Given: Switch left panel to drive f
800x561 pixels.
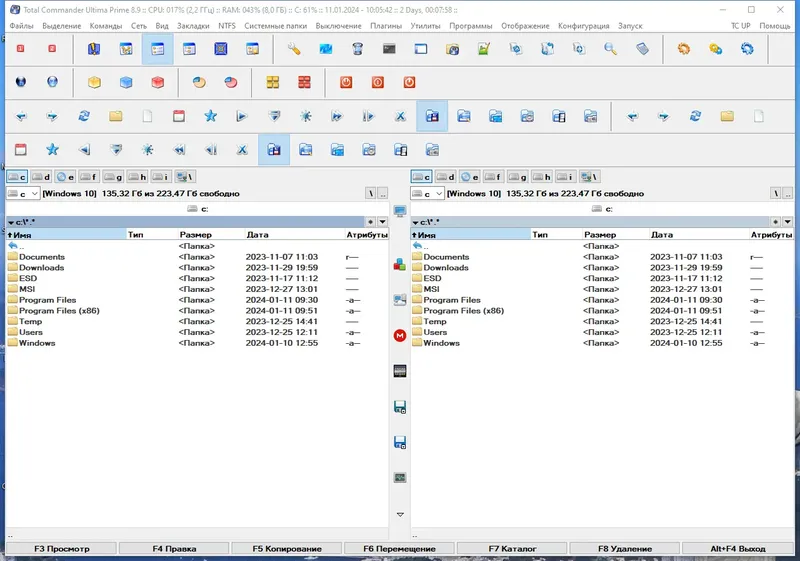Looking at the screenshot, I should coord(89,177).
